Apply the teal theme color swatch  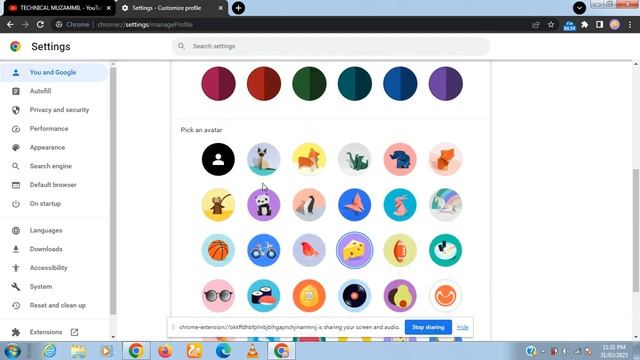355,84
